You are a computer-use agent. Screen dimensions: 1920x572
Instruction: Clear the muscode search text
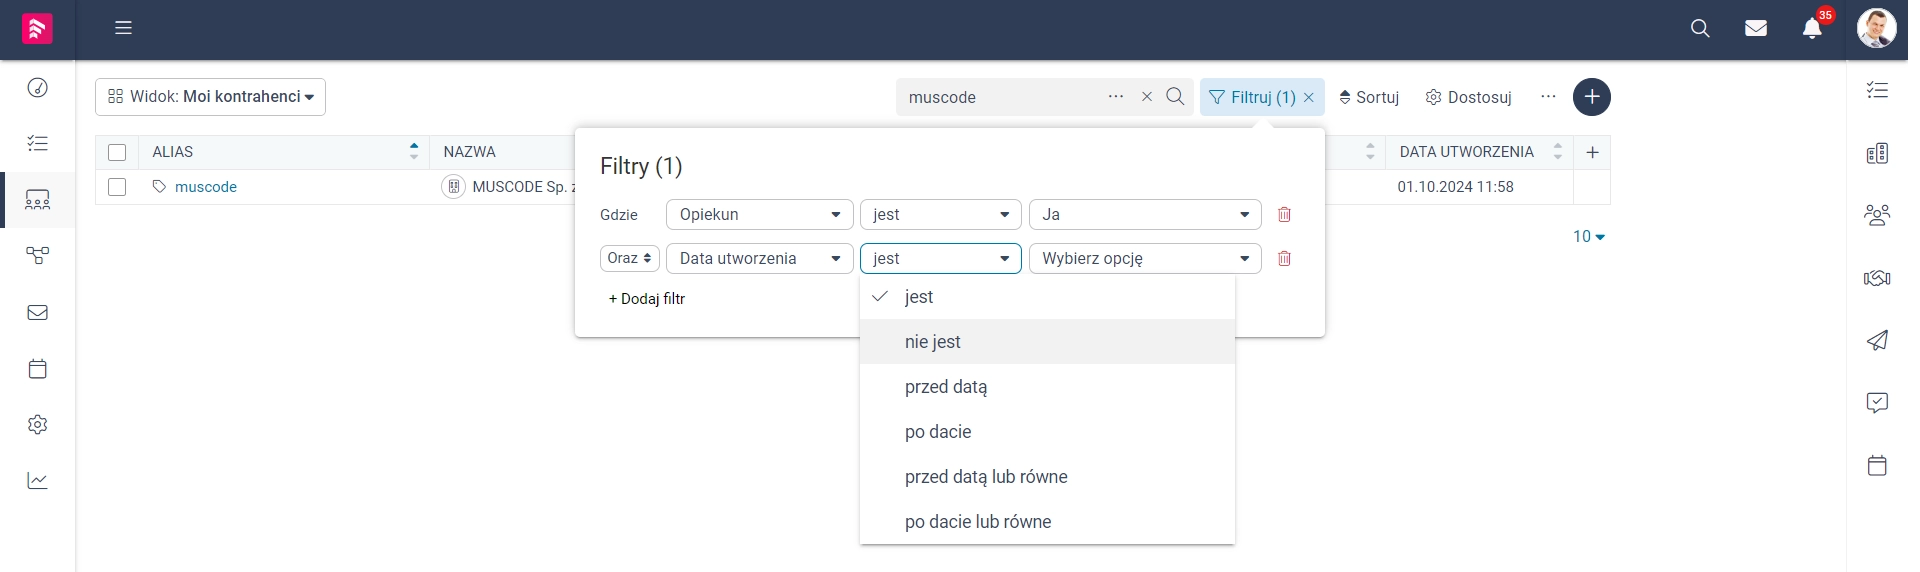click(1147, 97)
